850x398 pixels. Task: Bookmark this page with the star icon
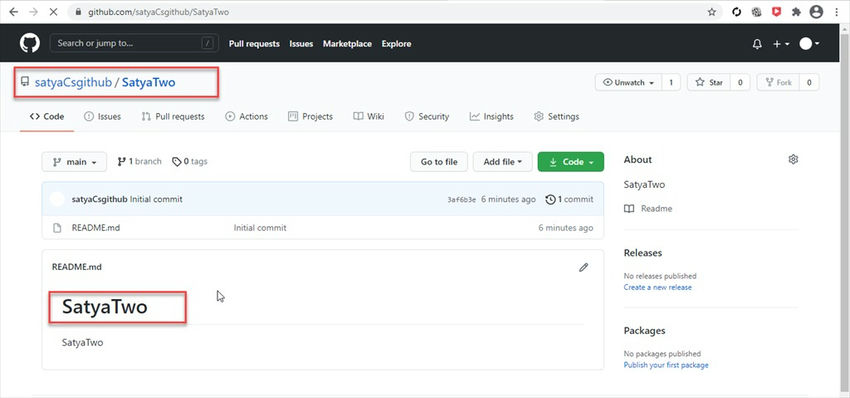[x=712, y=12]
